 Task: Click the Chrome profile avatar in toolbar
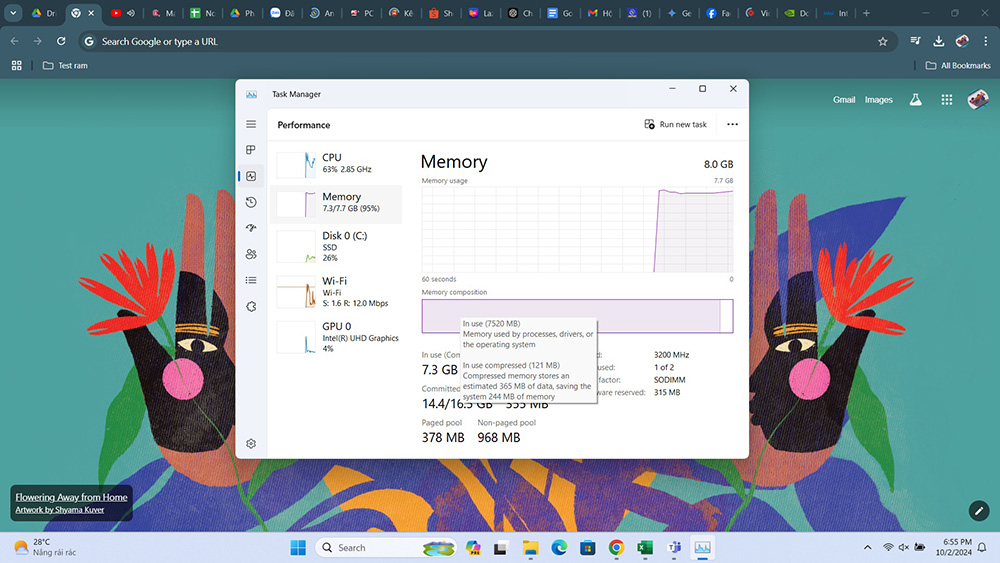point(962,41)
